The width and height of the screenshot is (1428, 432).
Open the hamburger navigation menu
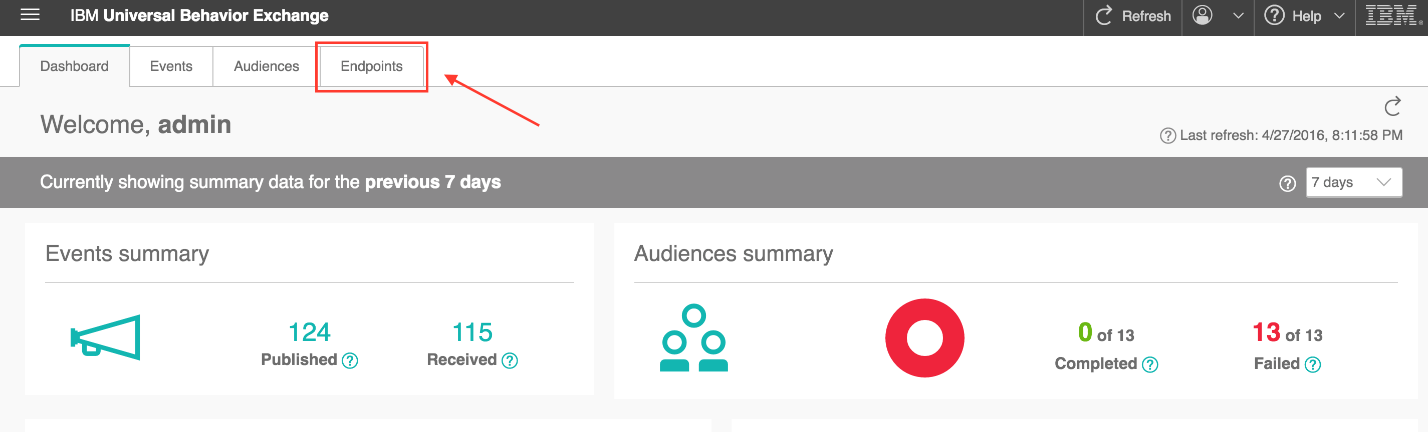[30, 15]
